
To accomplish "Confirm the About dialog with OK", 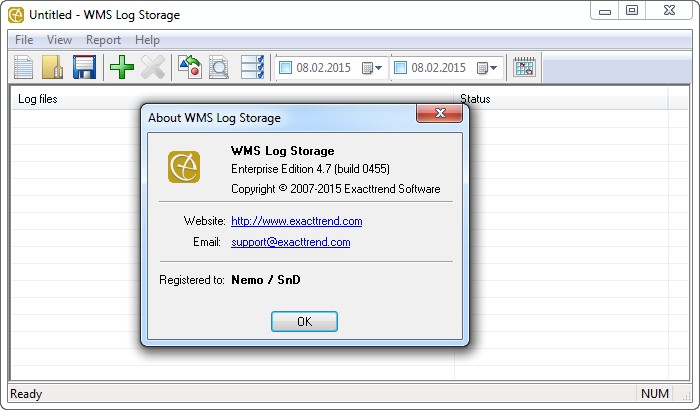I will 304,322.
